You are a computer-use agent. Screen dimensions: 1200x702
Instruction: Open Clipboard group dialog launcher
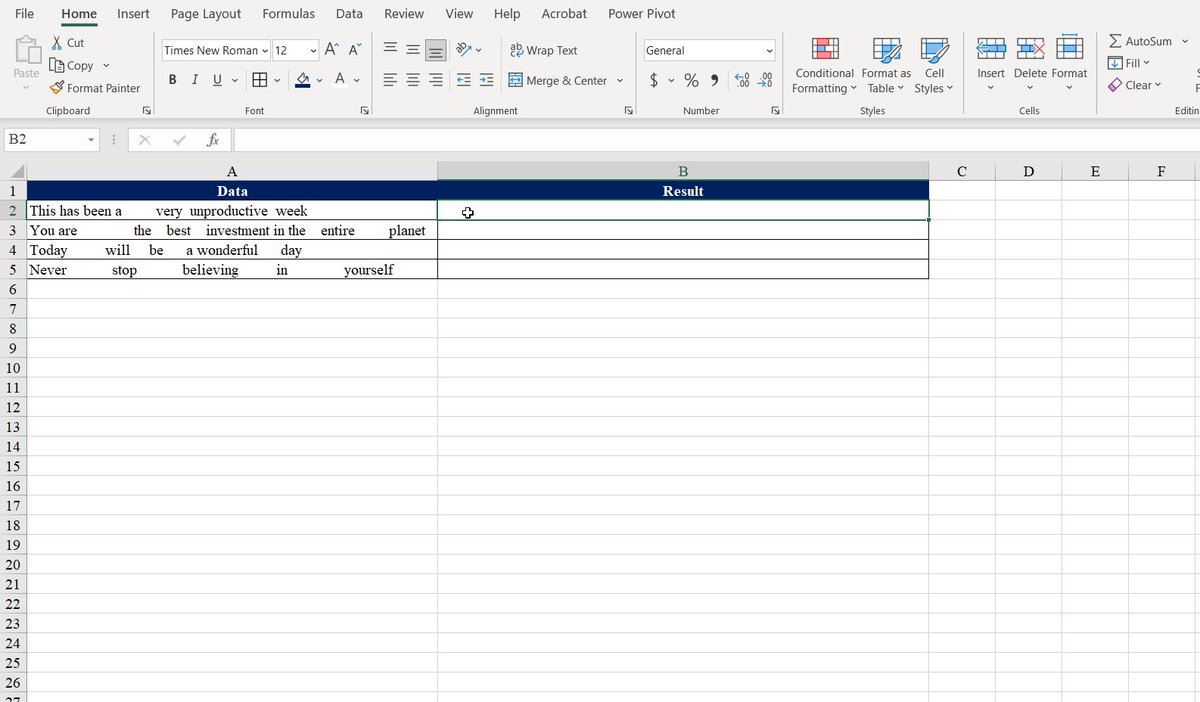pyautogui.click(x=146, y=110)
